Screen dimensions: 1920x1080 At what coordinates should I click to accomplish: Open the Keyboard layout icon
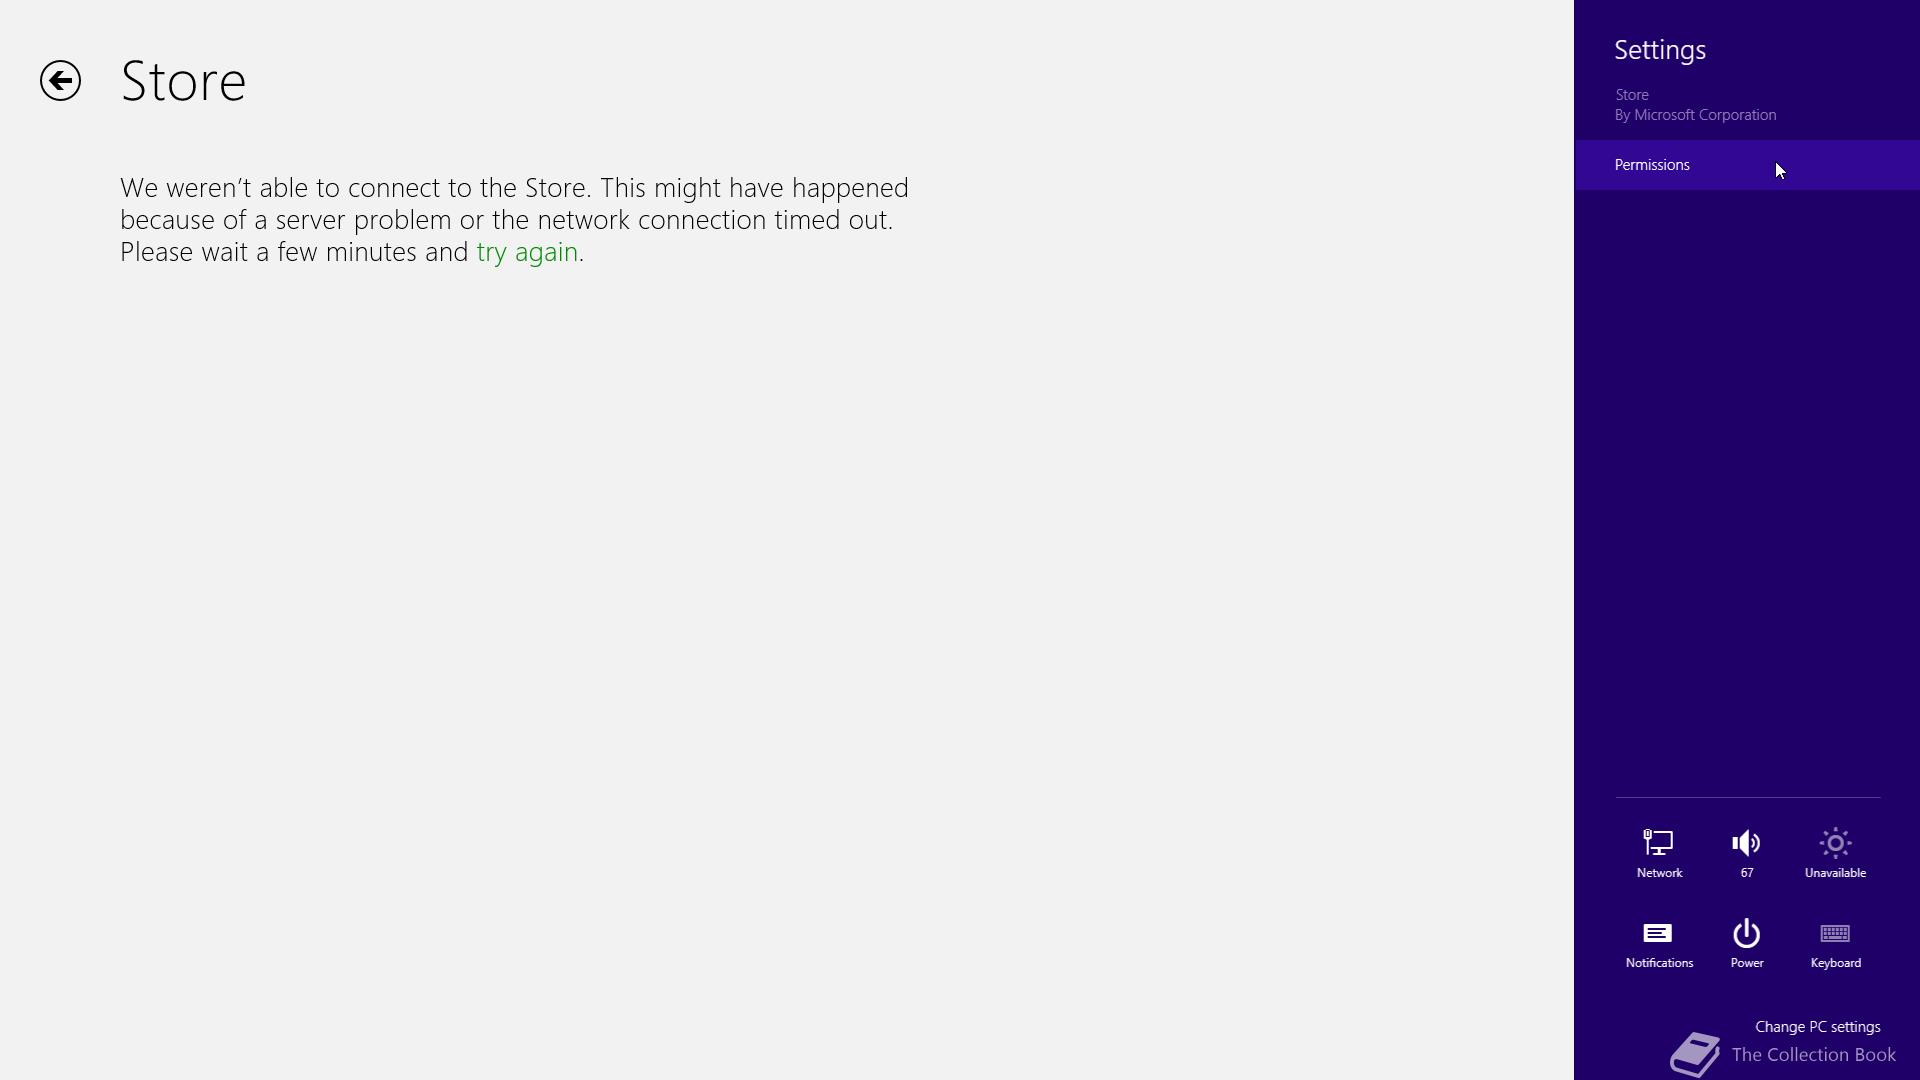point(1835,933)
